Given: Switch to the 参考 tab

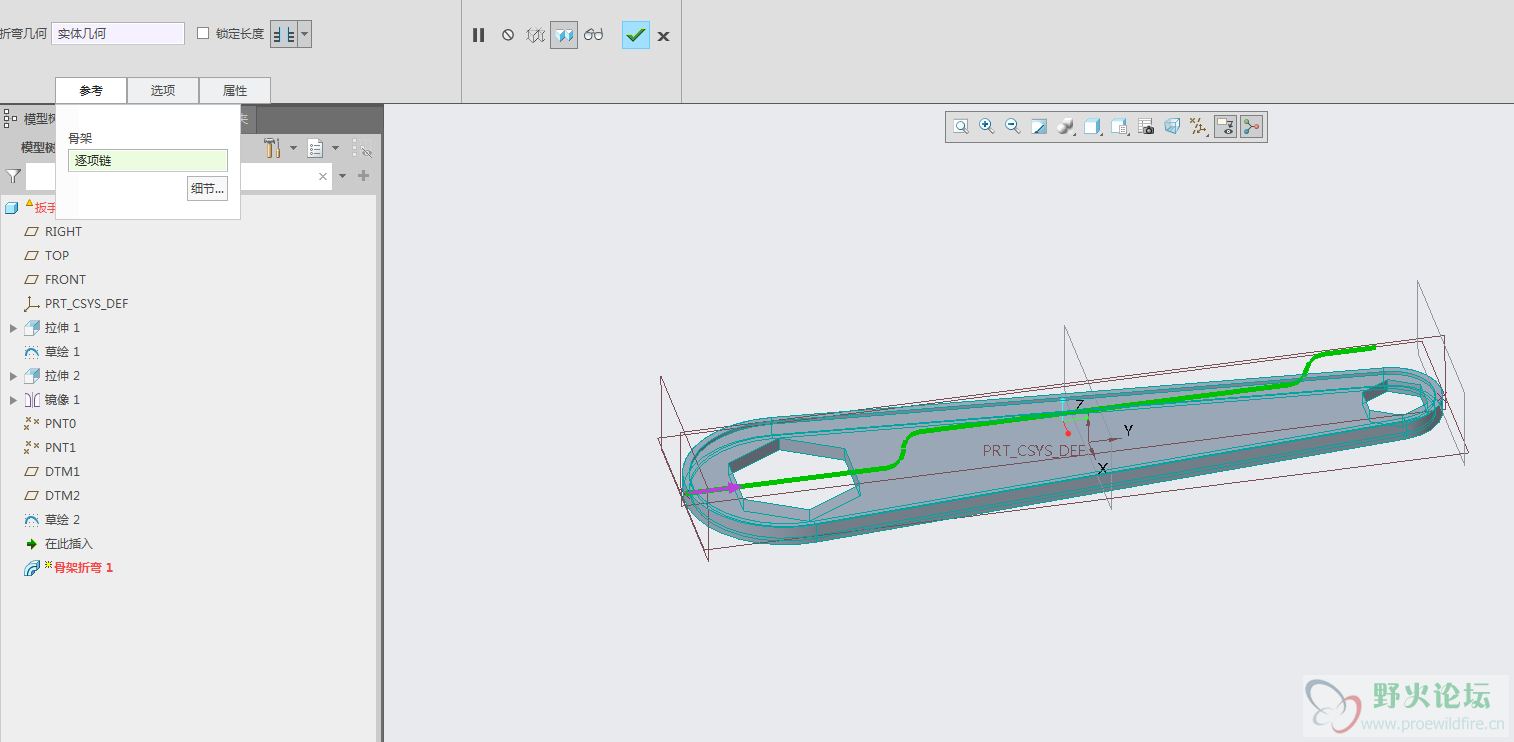Looking at the screenshot, I should point(91,90).
